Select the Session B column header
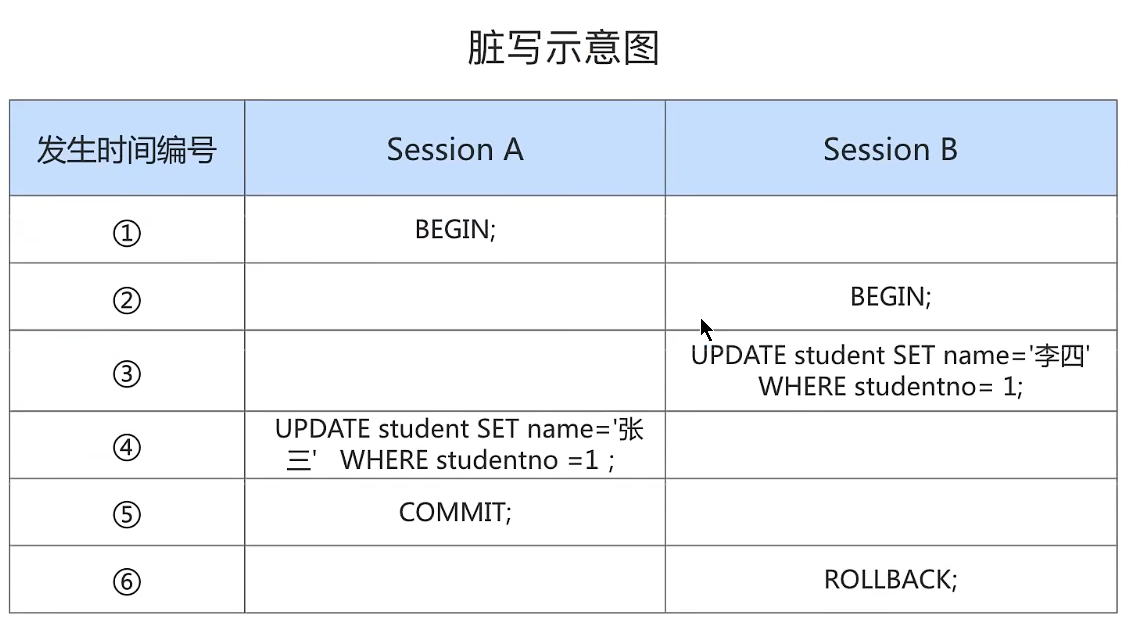The image size is (1129, 622). coord(890,150)
